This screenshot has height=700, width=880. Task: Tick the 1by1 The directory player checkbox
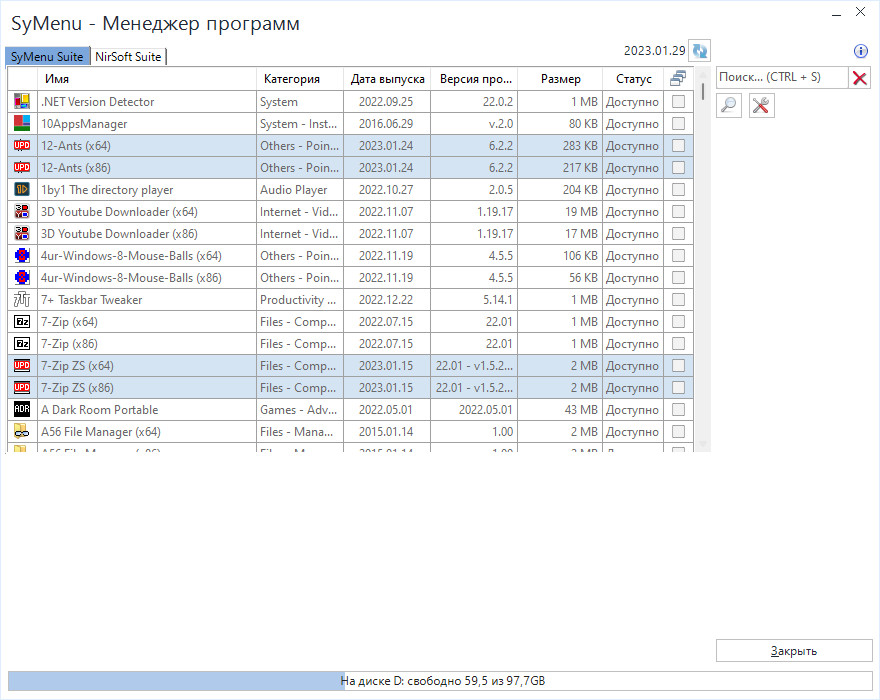679,190
